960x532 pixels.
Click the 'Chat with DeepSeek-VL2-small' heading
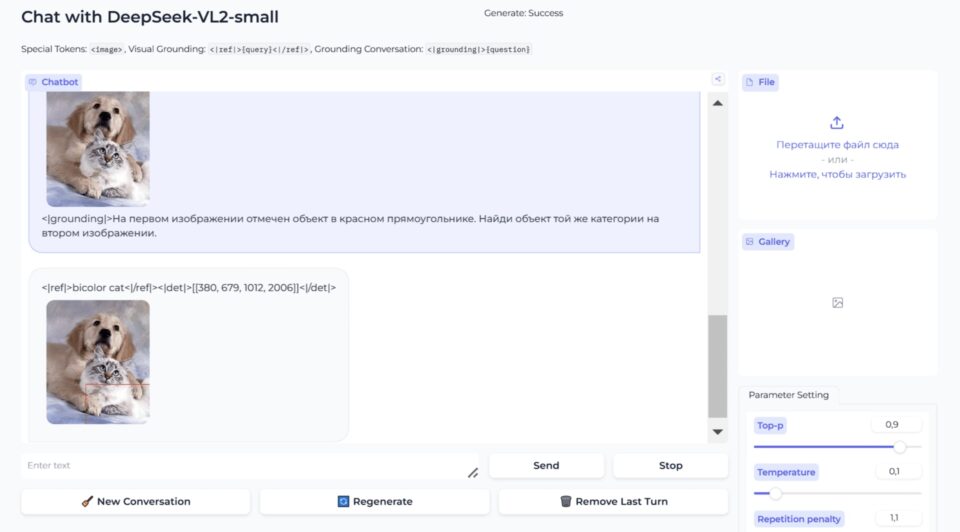coord(150,17)
